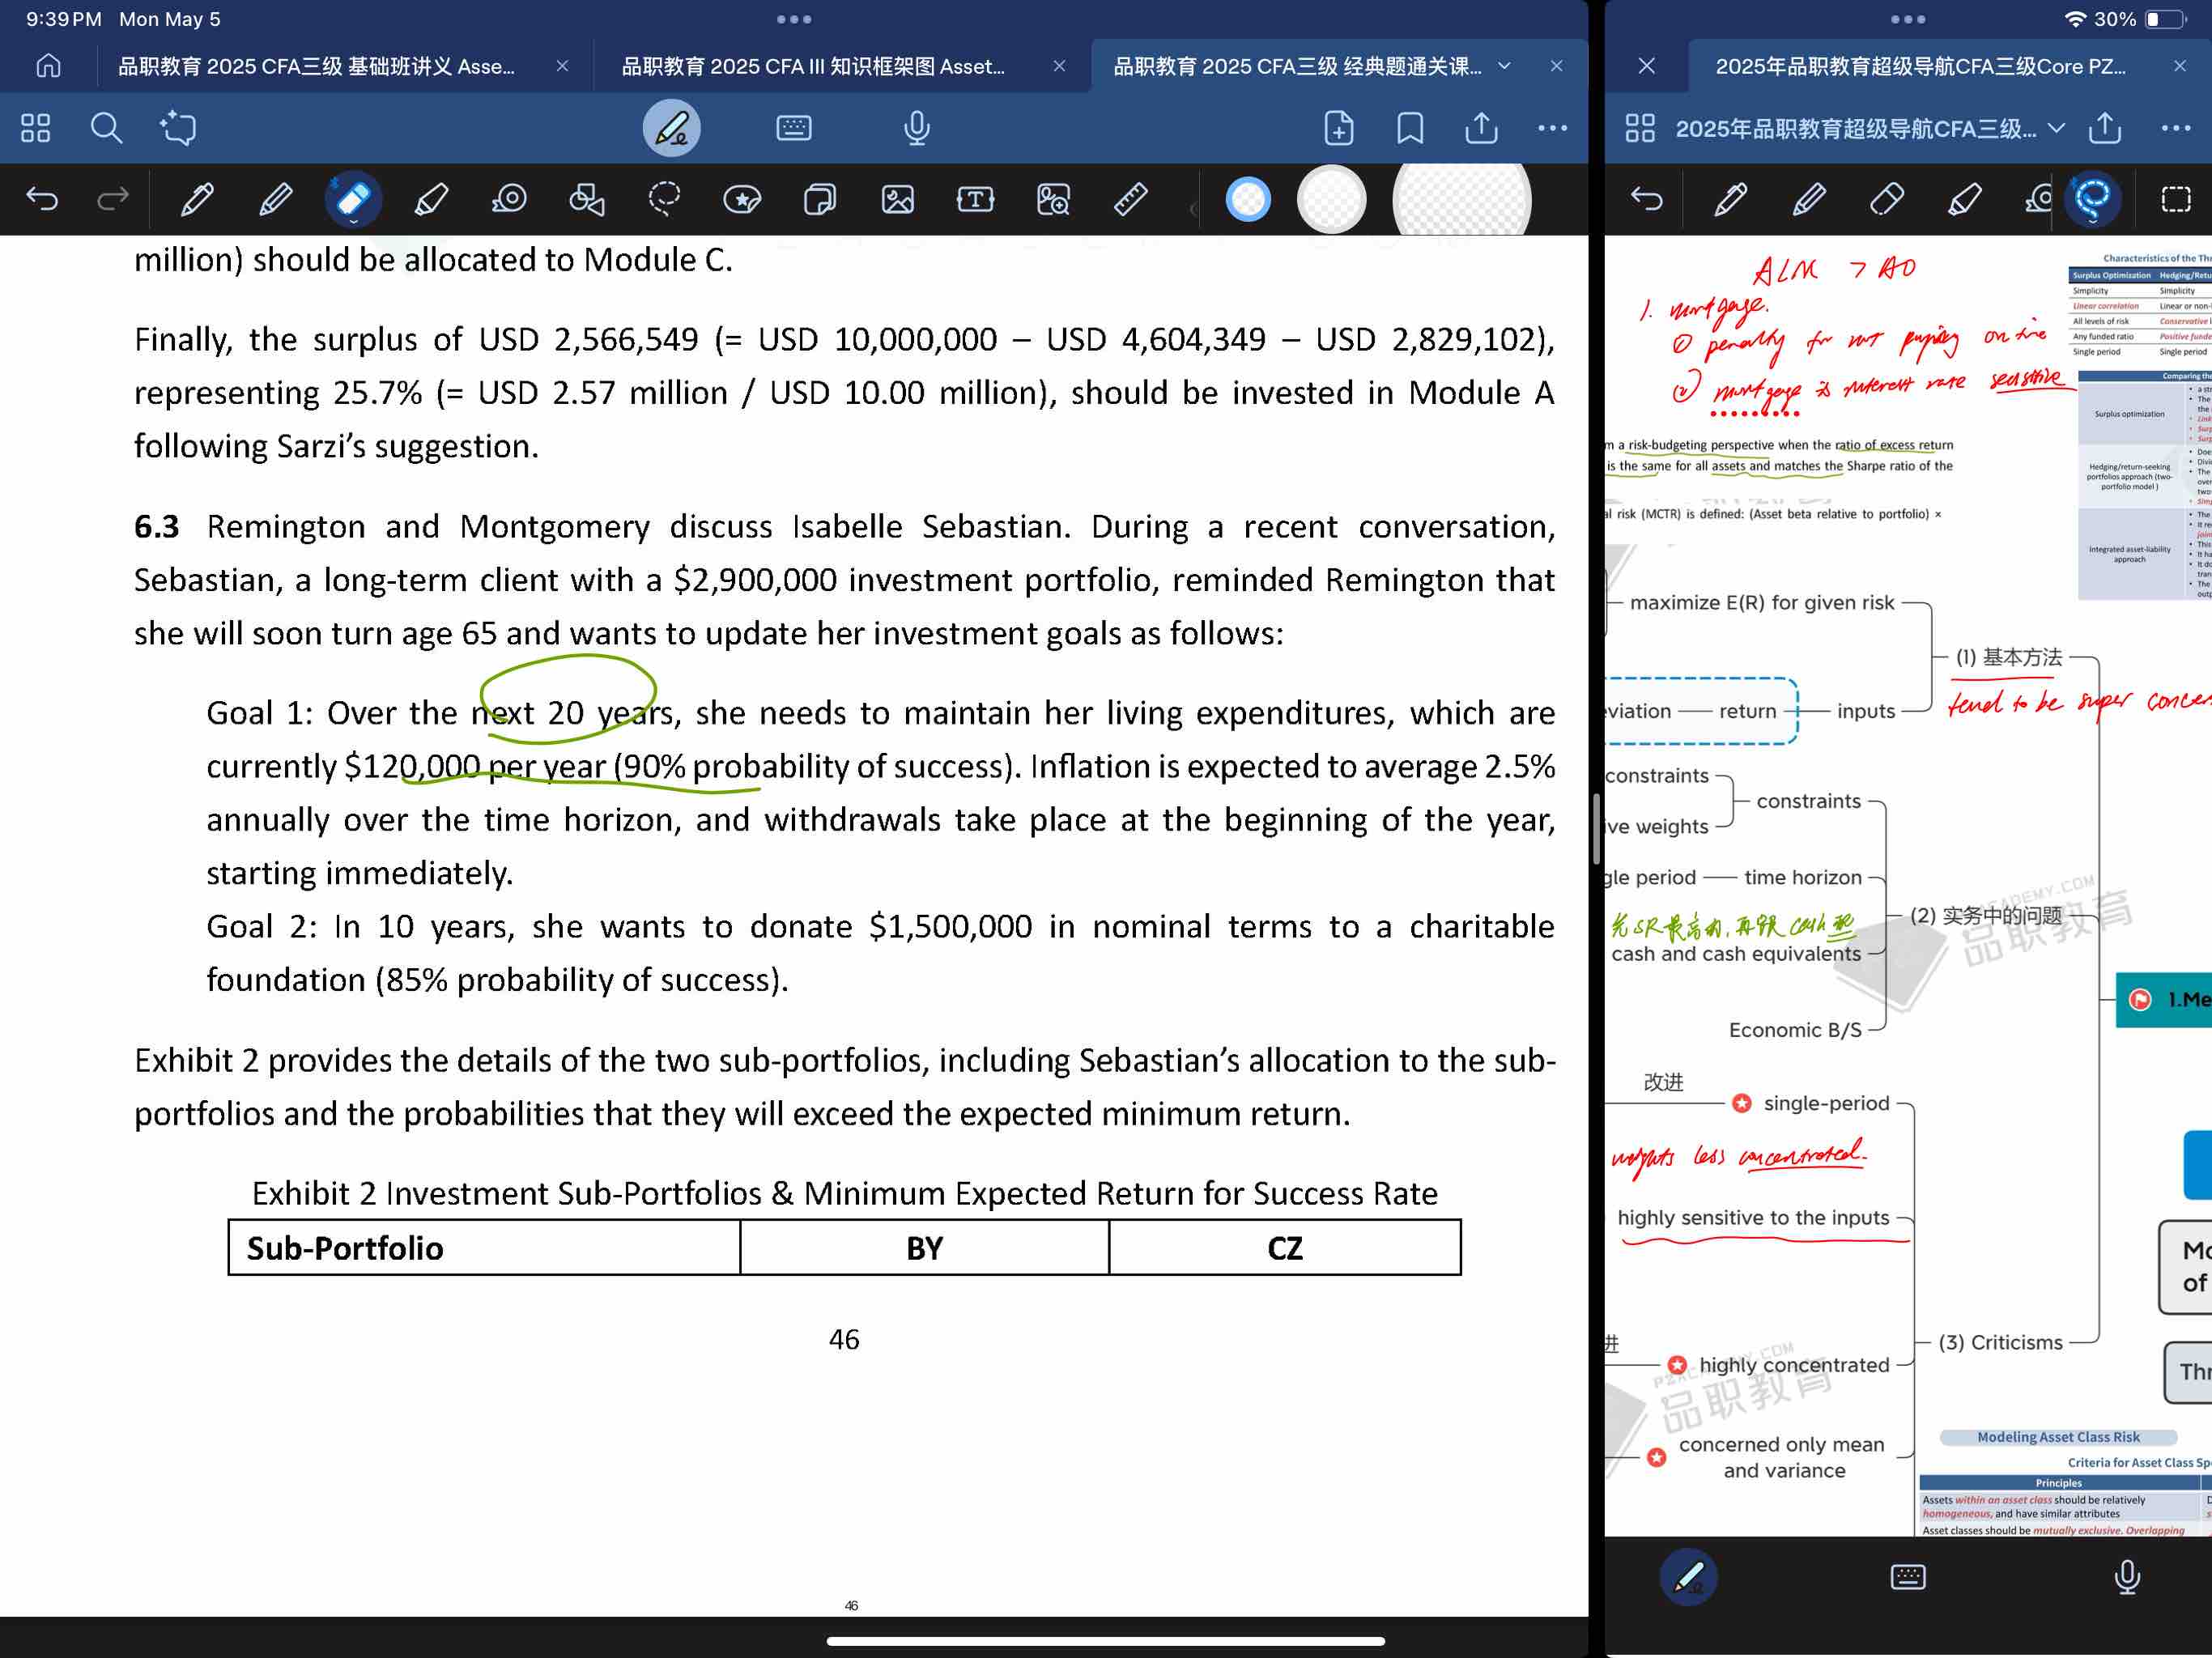Viewport: 2212px width, 1658px height.
Task: Add a new page icon
Action: 1338,128
